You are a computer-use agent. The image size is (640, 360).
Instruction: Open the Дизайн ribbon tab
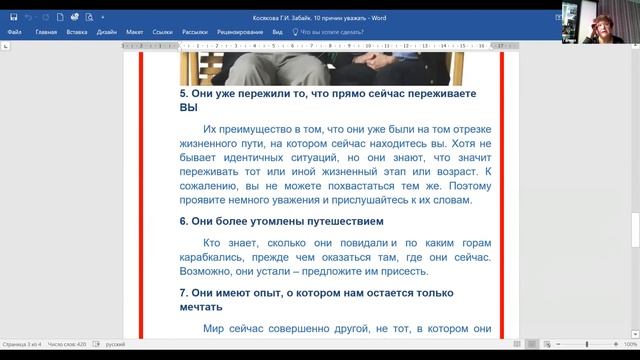107,32
